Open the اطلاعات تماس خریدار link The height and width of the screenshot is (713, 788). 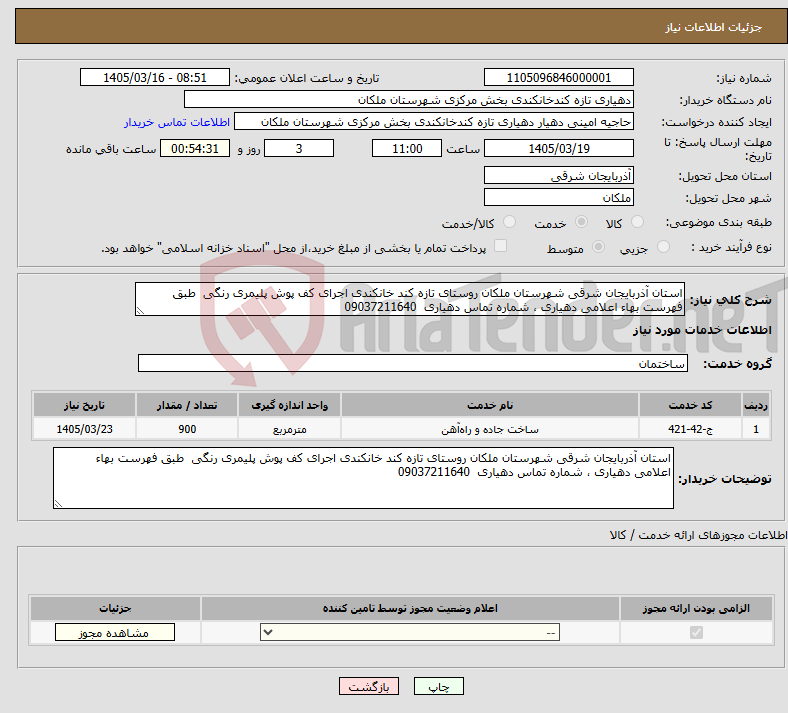(x=177, y=122)
